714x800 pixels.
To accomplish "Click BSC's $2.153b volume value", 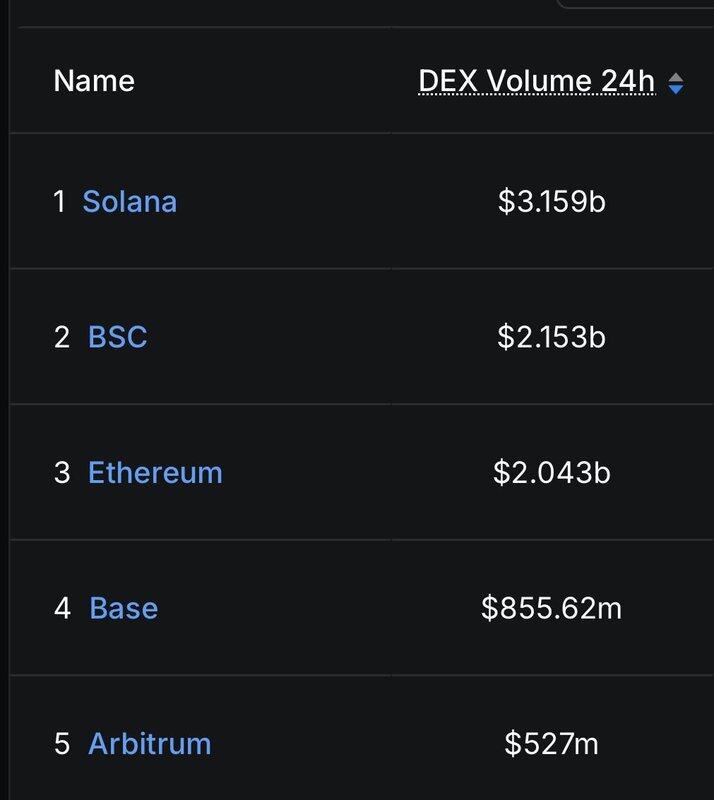I will (x=551, y=337).
